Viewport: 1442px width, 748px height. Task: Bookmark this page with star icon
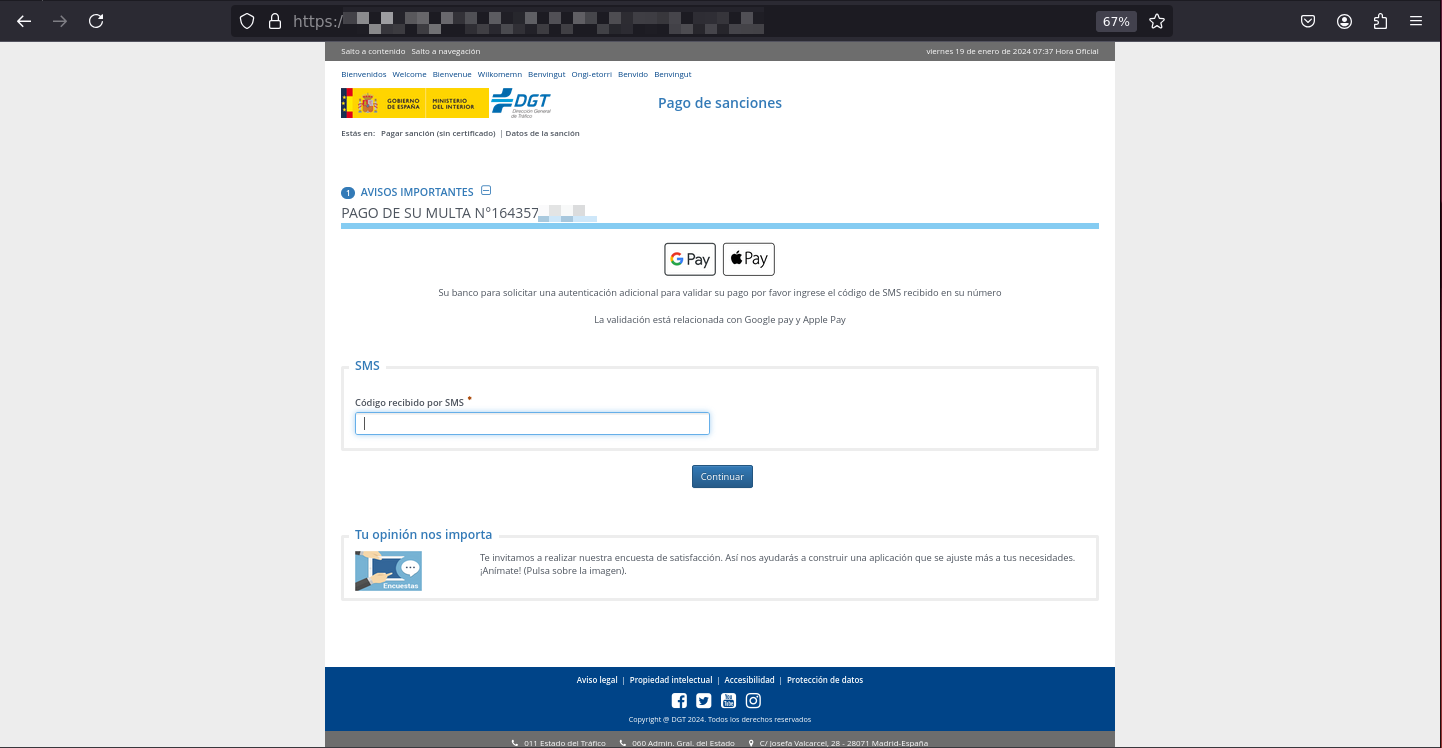pos(1157,21)
